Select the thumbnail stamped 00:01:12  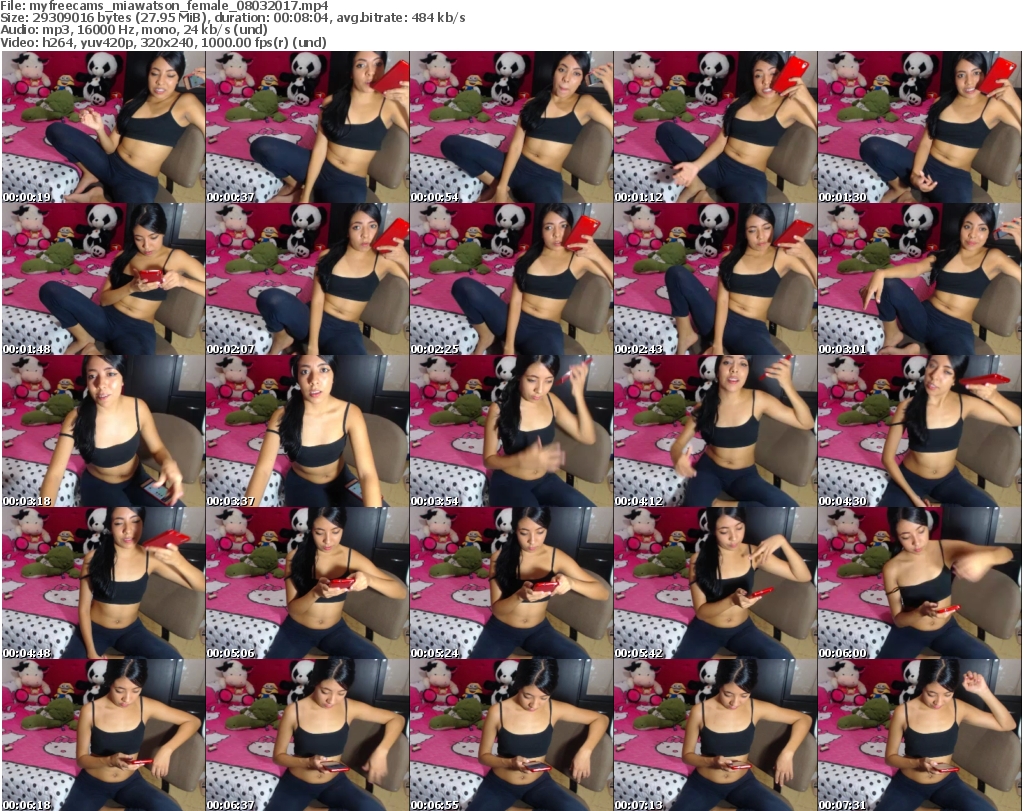click(715, 127)
